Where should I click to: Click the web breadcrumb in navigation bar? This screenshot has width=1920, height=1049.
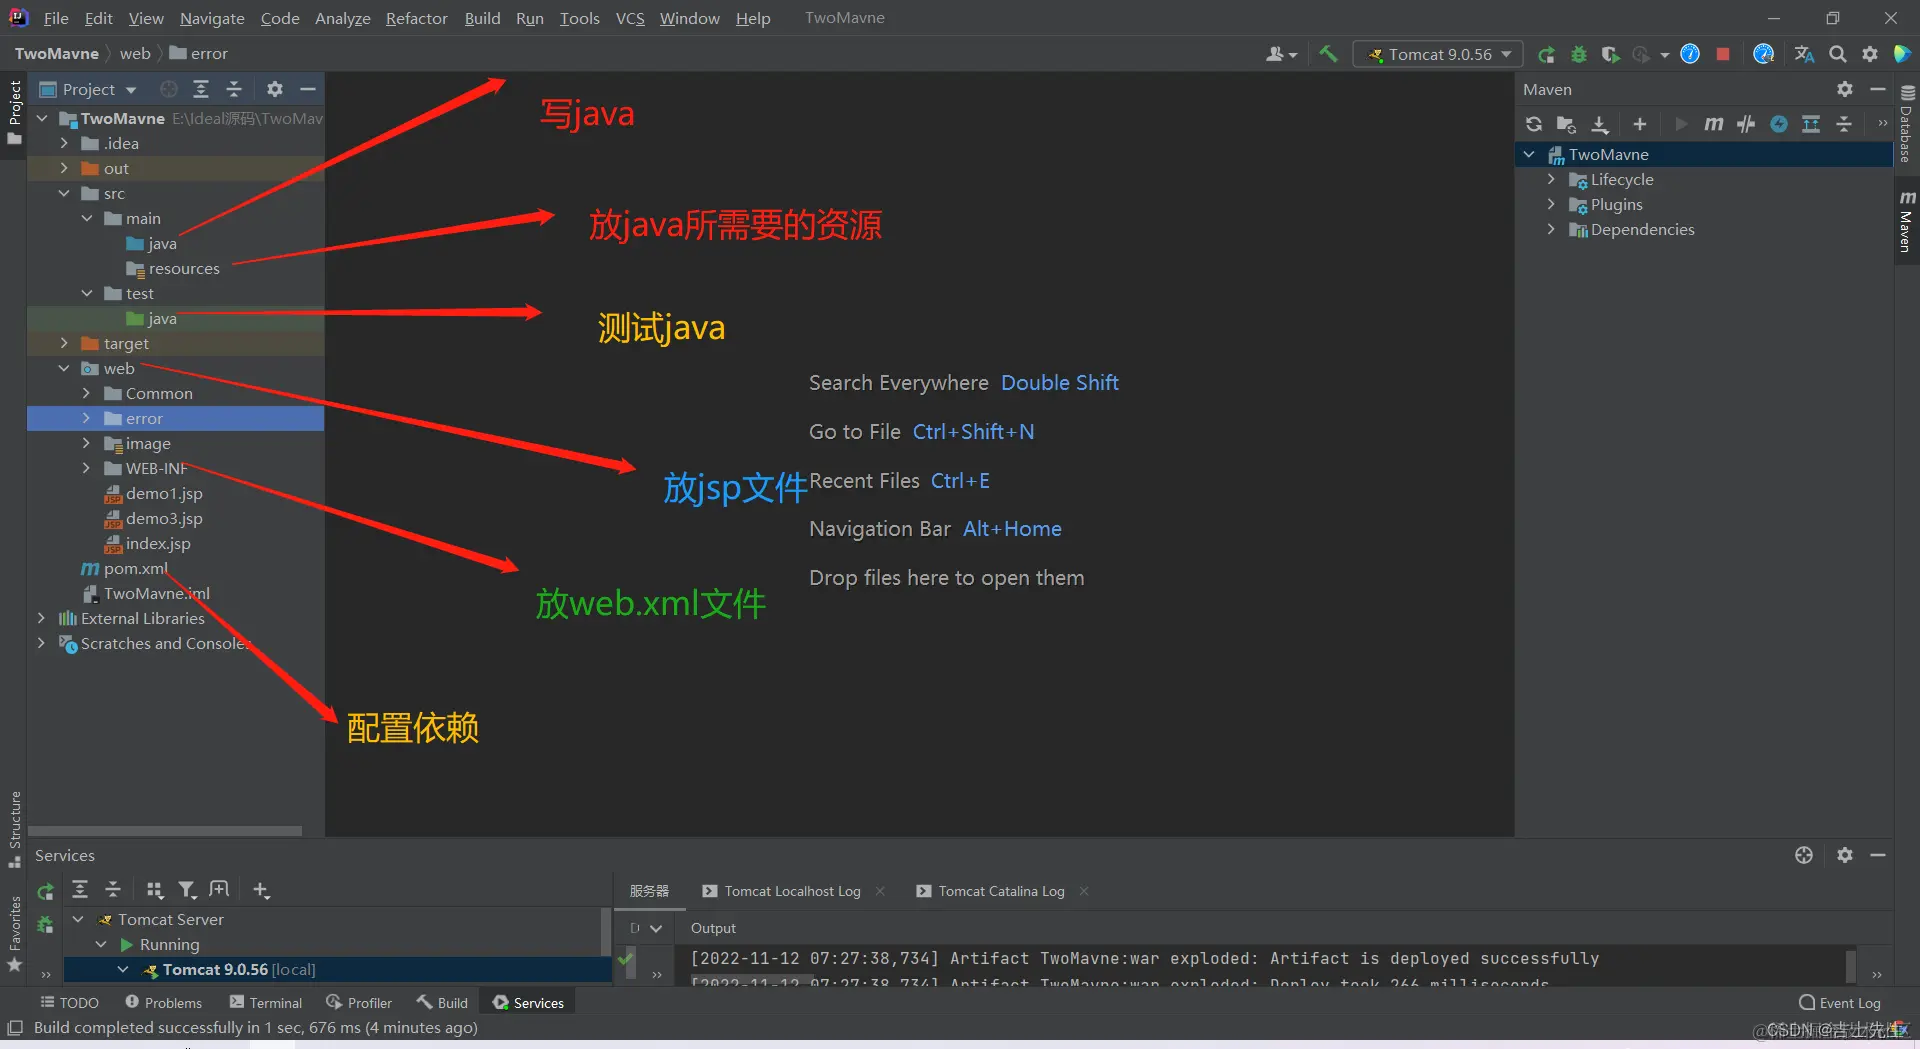tap(135, 53)
